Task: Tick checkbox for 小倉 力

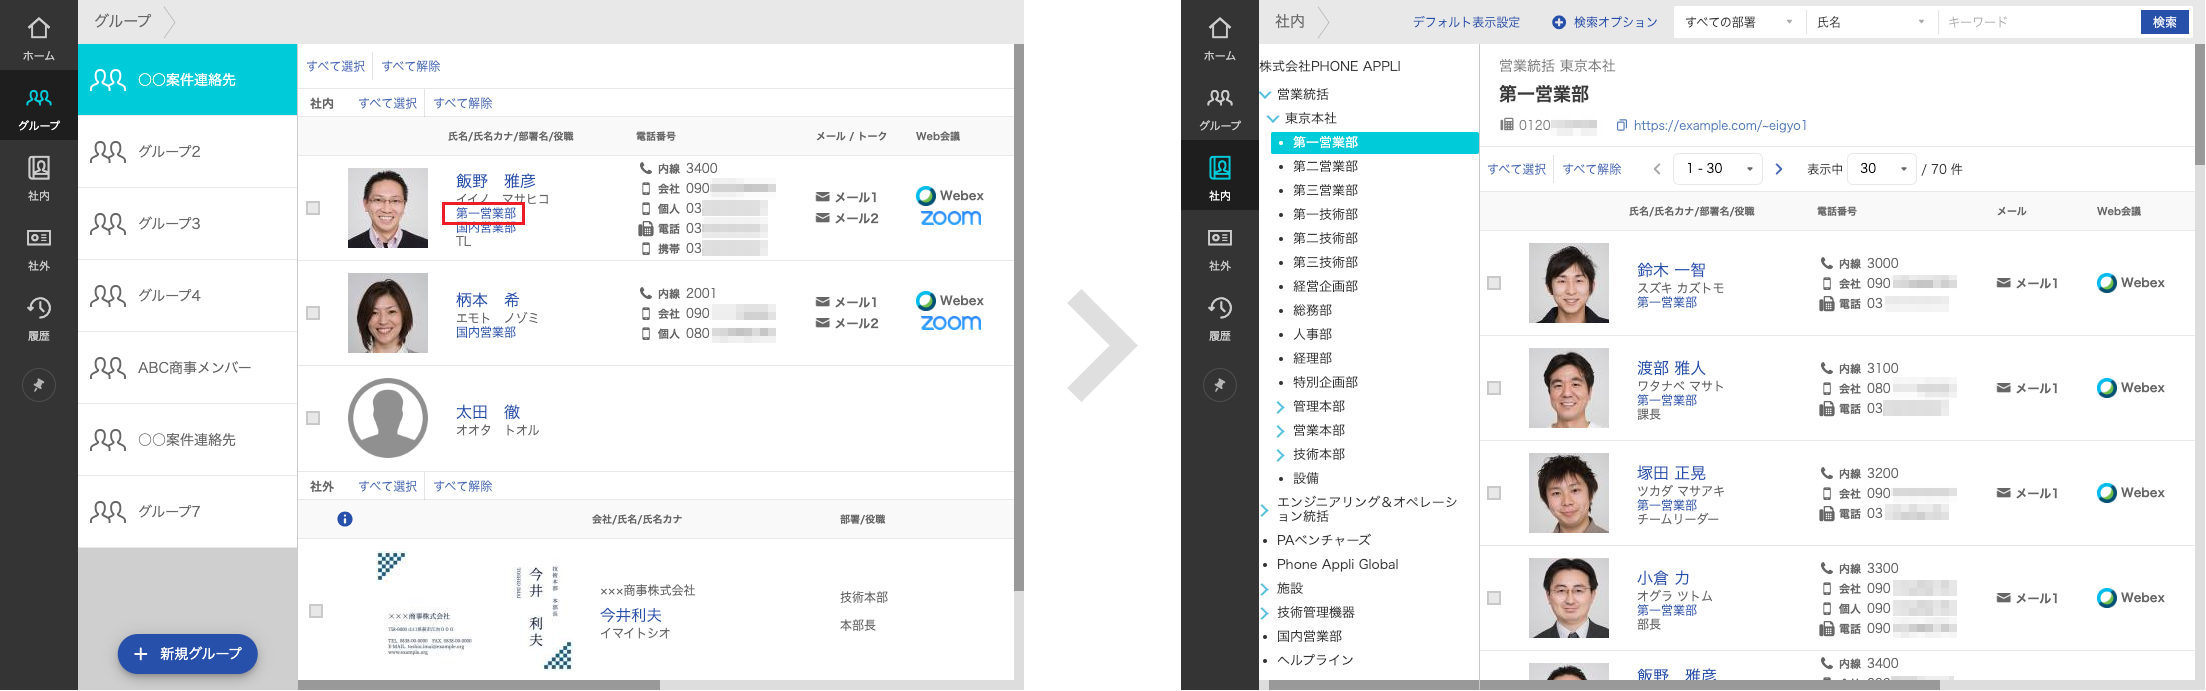Action: click(x=1494, y=598)
